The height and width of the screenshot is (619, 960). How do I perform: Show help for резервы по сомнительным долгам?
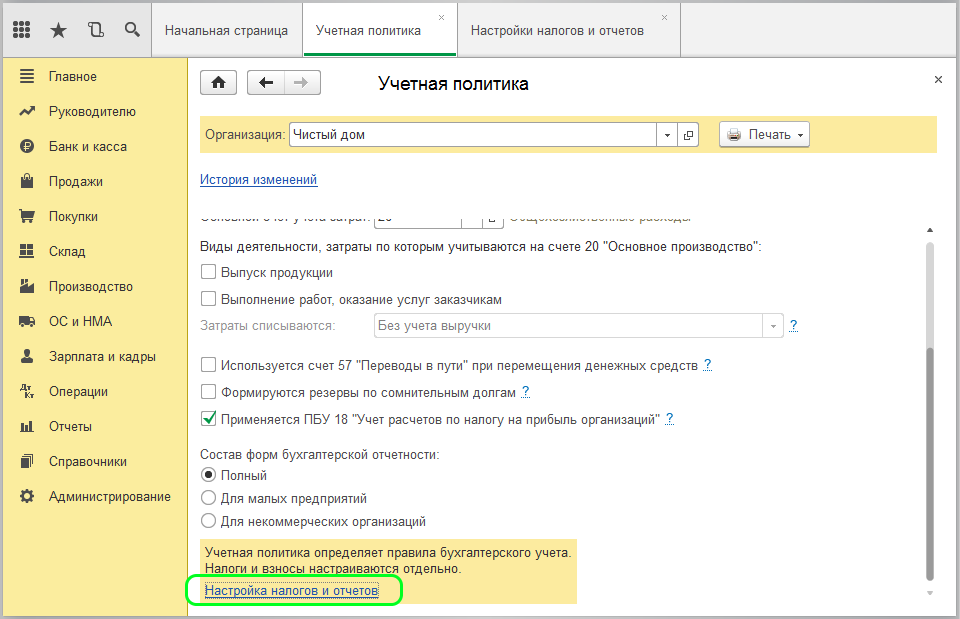click(x=525, y=392)
